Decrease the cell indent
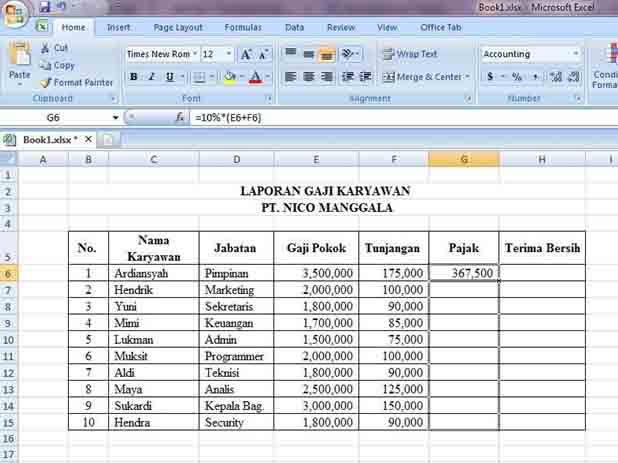The width and height of the screenshot is (618, 463). point(347,76)
